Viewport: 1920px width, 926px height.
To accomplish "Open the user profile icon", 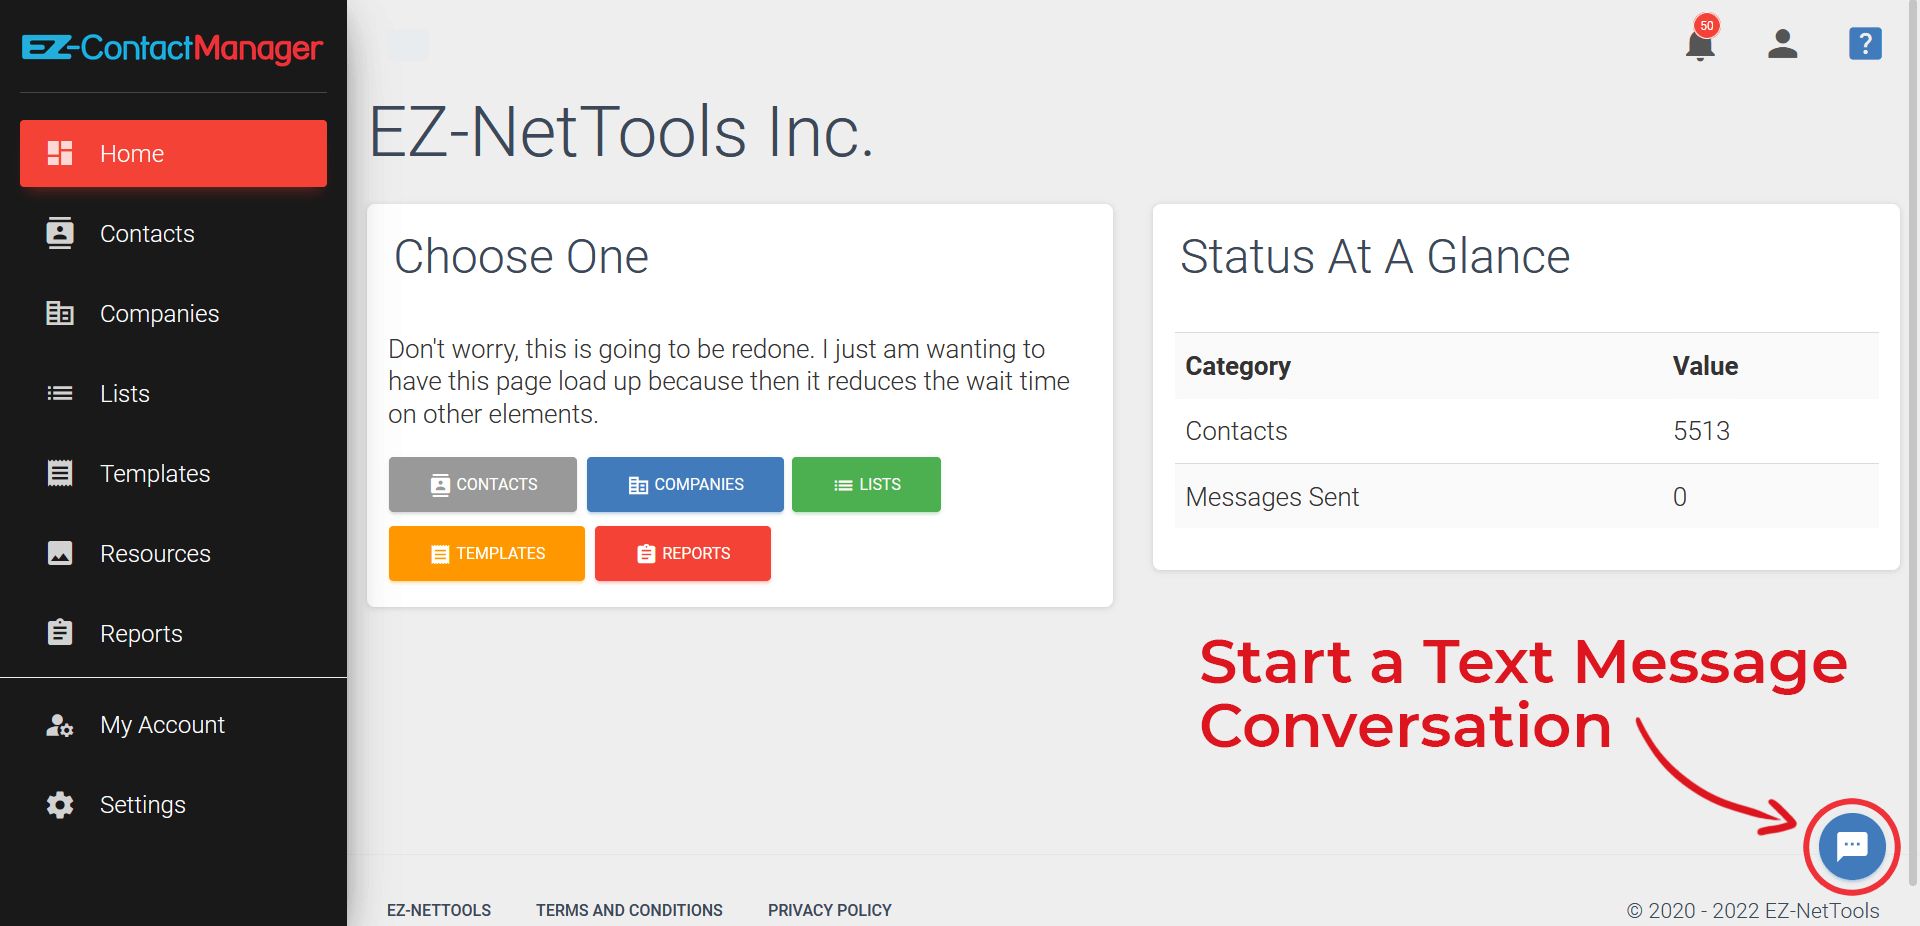I will pos(1782,44).
